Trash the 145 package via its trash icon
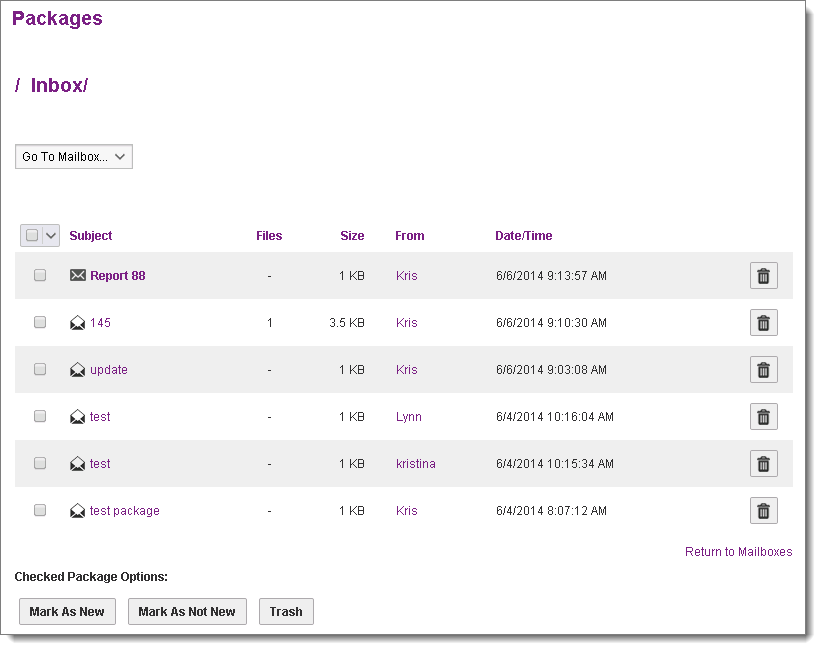 click(x=763, y=323)
